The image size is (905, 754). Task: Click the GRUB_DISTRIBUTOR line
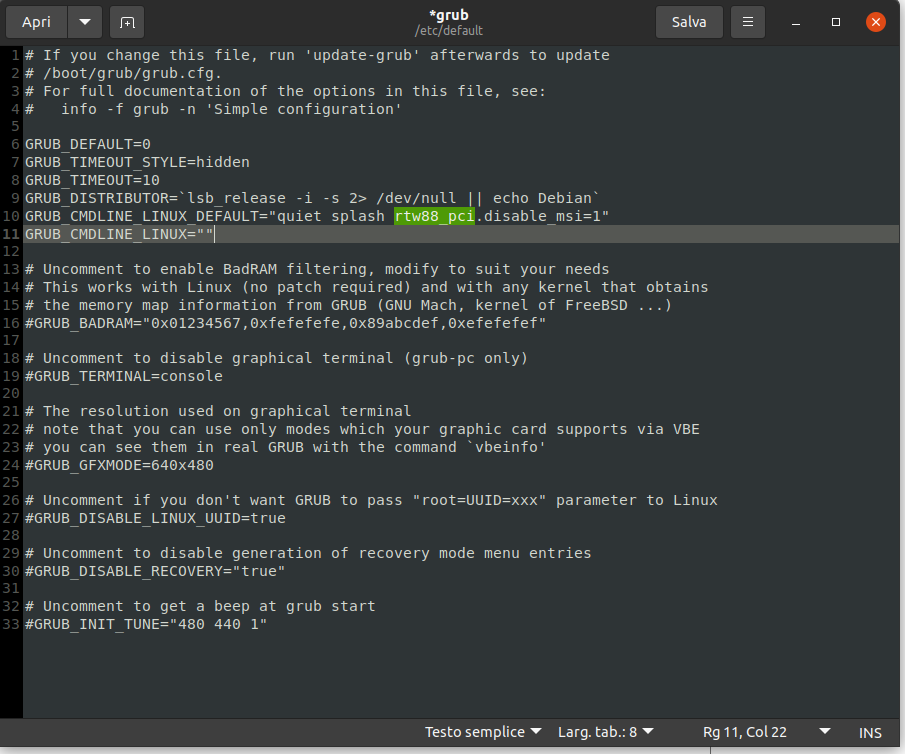312,198
